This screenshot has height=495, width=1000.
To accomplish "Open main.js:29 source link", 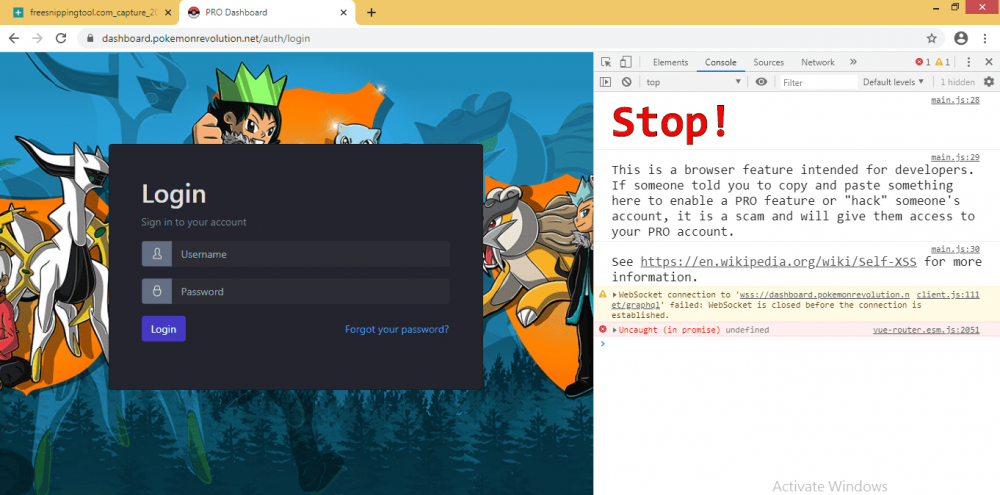I will tap(955, 158).
